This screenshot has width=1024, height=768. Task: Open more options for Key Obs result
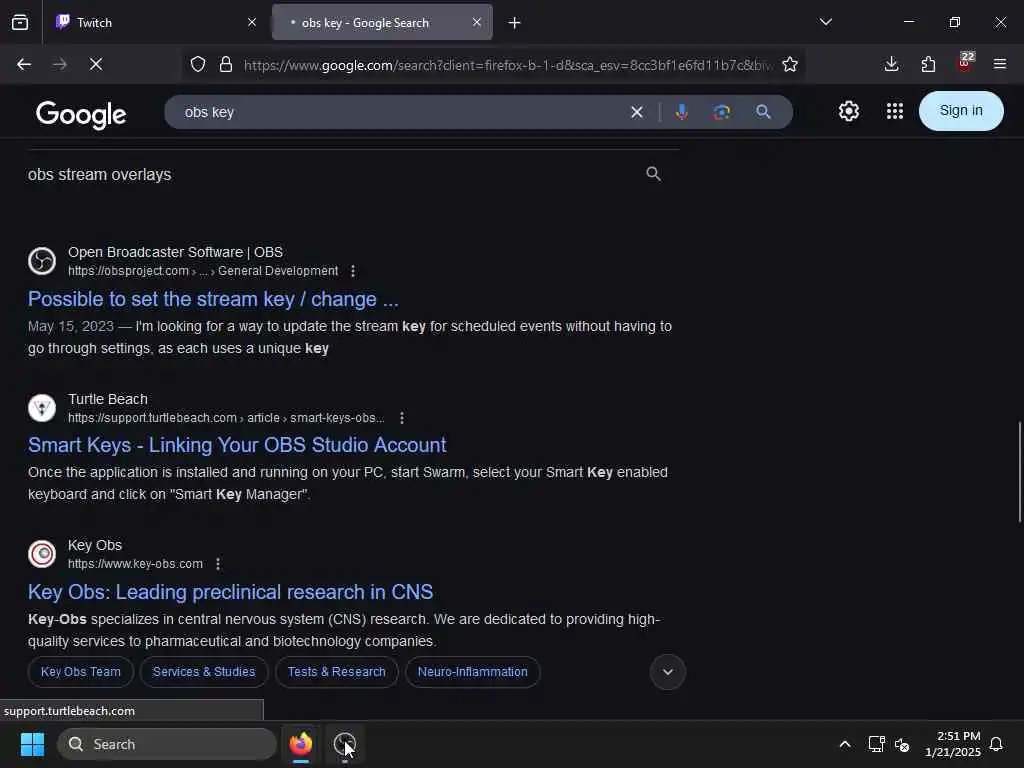coord(217,564)
